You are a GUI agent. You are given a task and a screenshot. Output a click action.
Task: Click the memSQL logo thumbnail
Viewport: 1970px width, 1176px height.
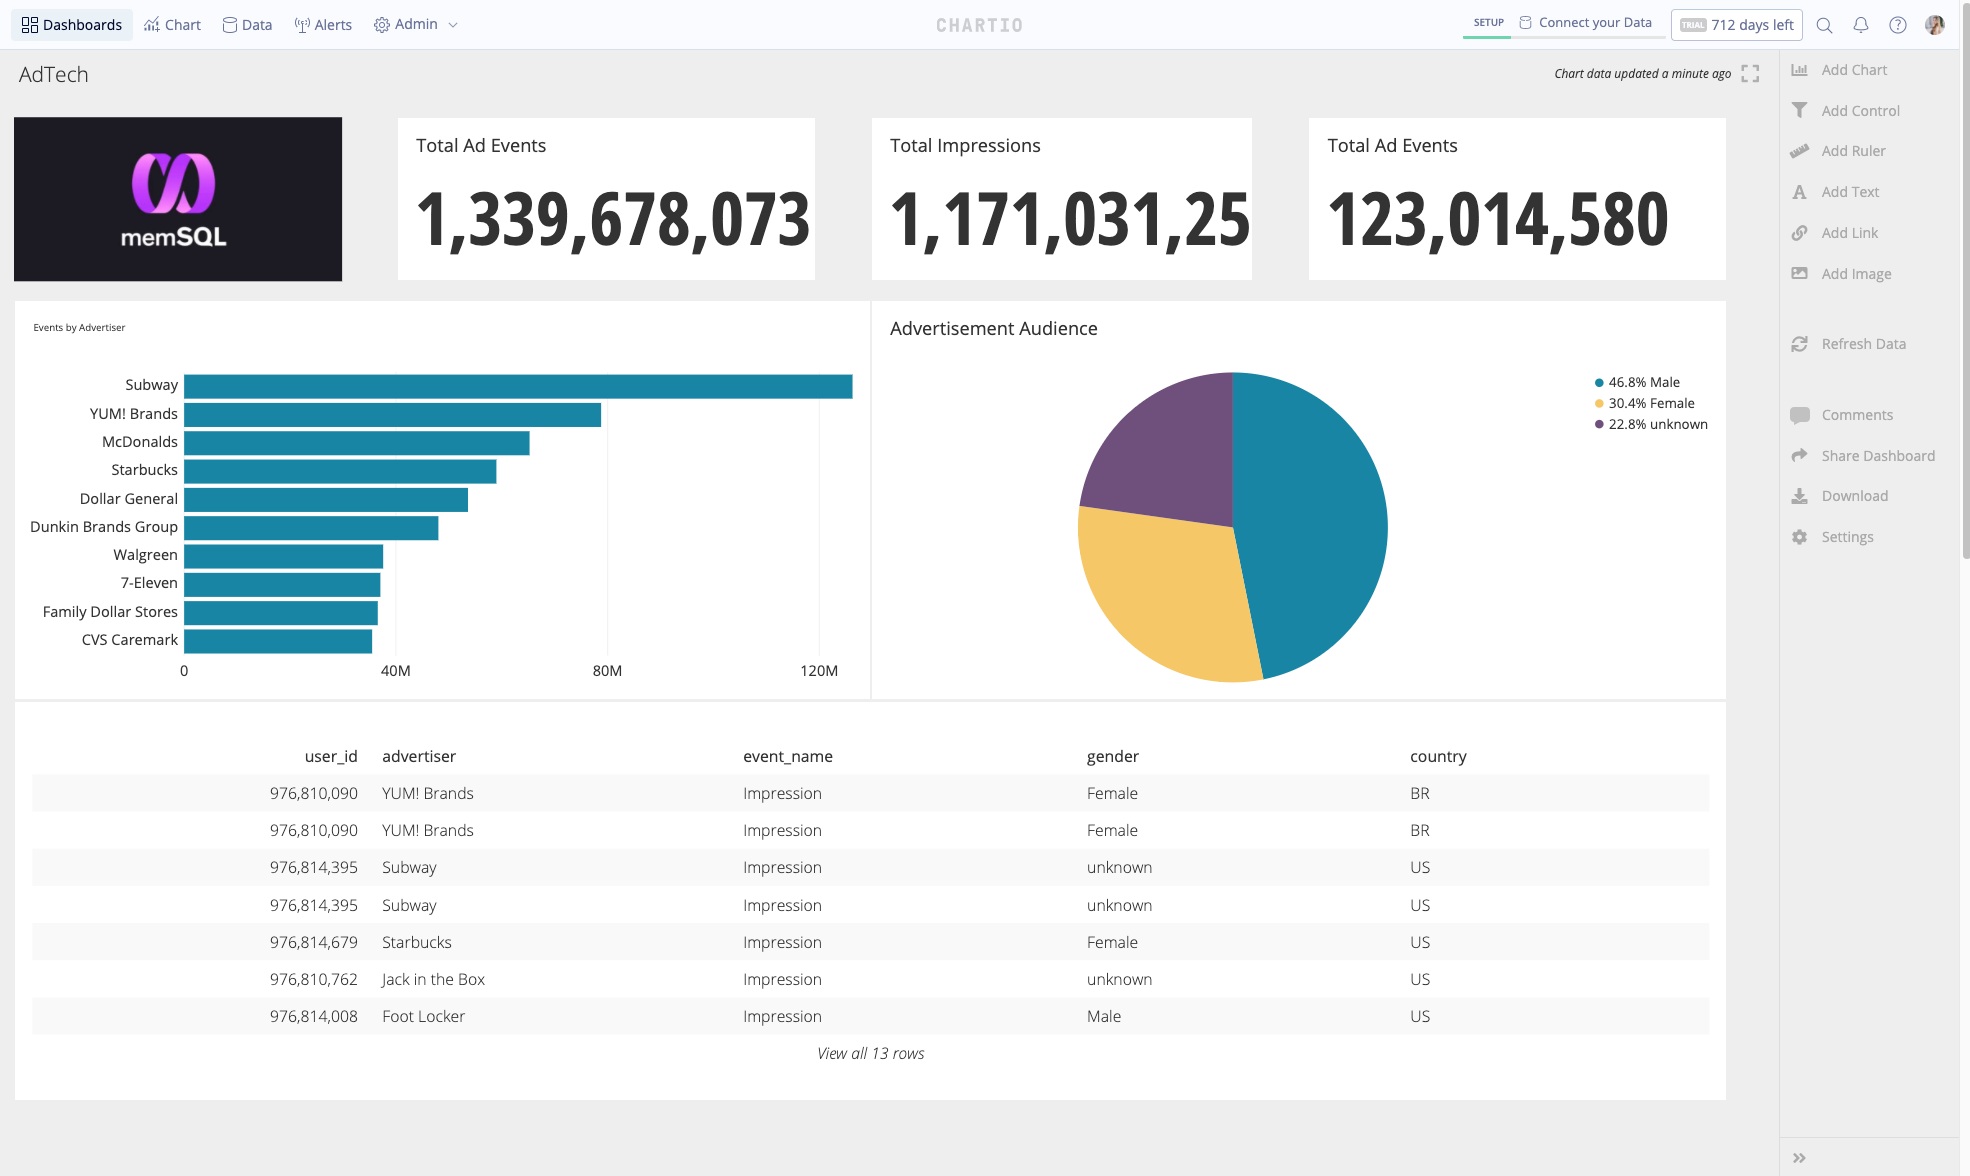click(x=178, y=199)
